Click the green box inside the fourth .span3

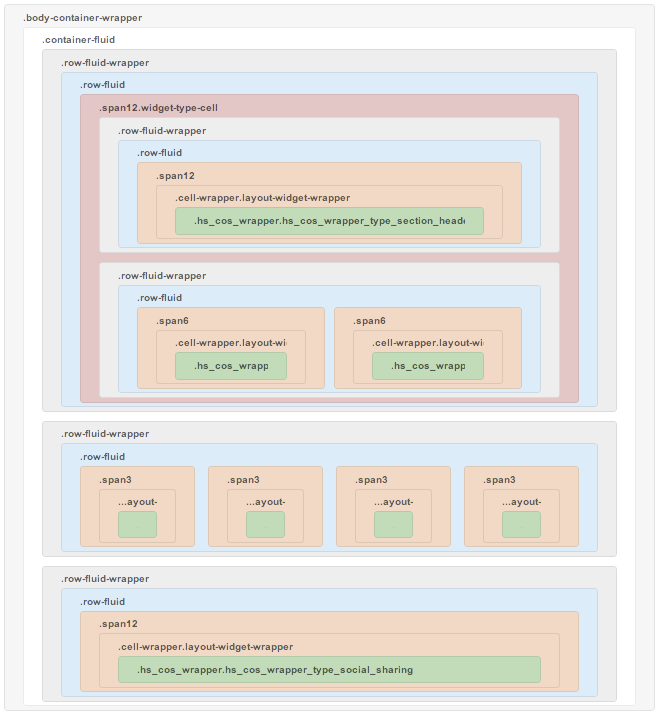pyautogui.click(x=521, y=525)
